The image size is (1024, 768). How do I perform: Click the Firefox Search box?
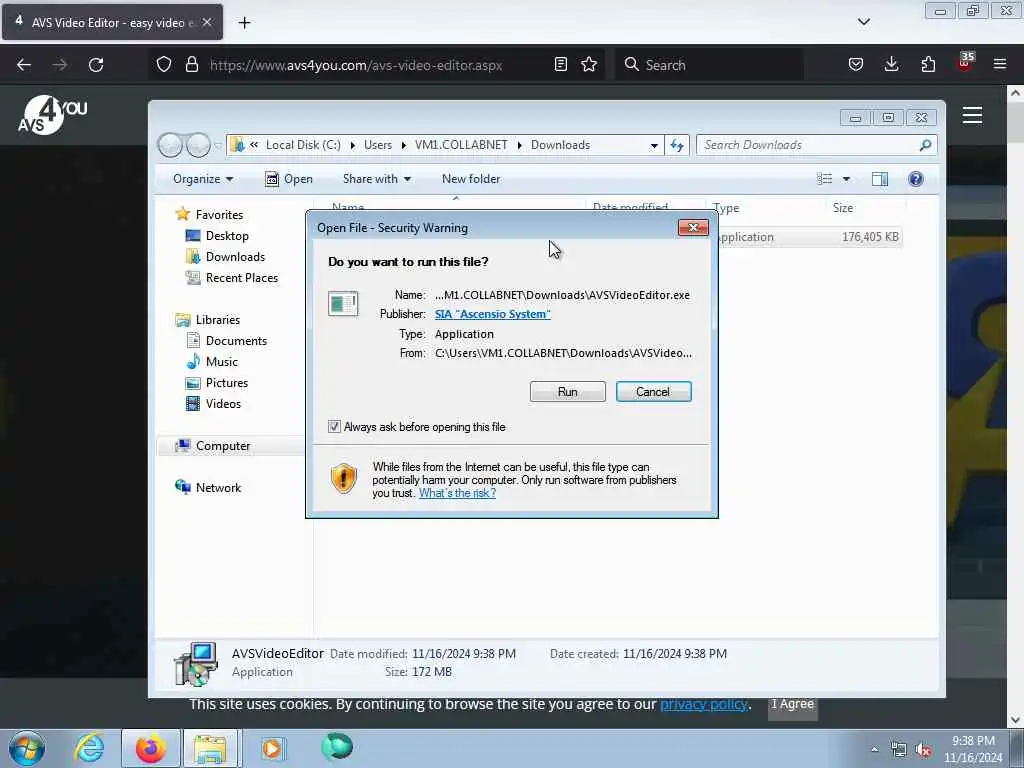709,65
